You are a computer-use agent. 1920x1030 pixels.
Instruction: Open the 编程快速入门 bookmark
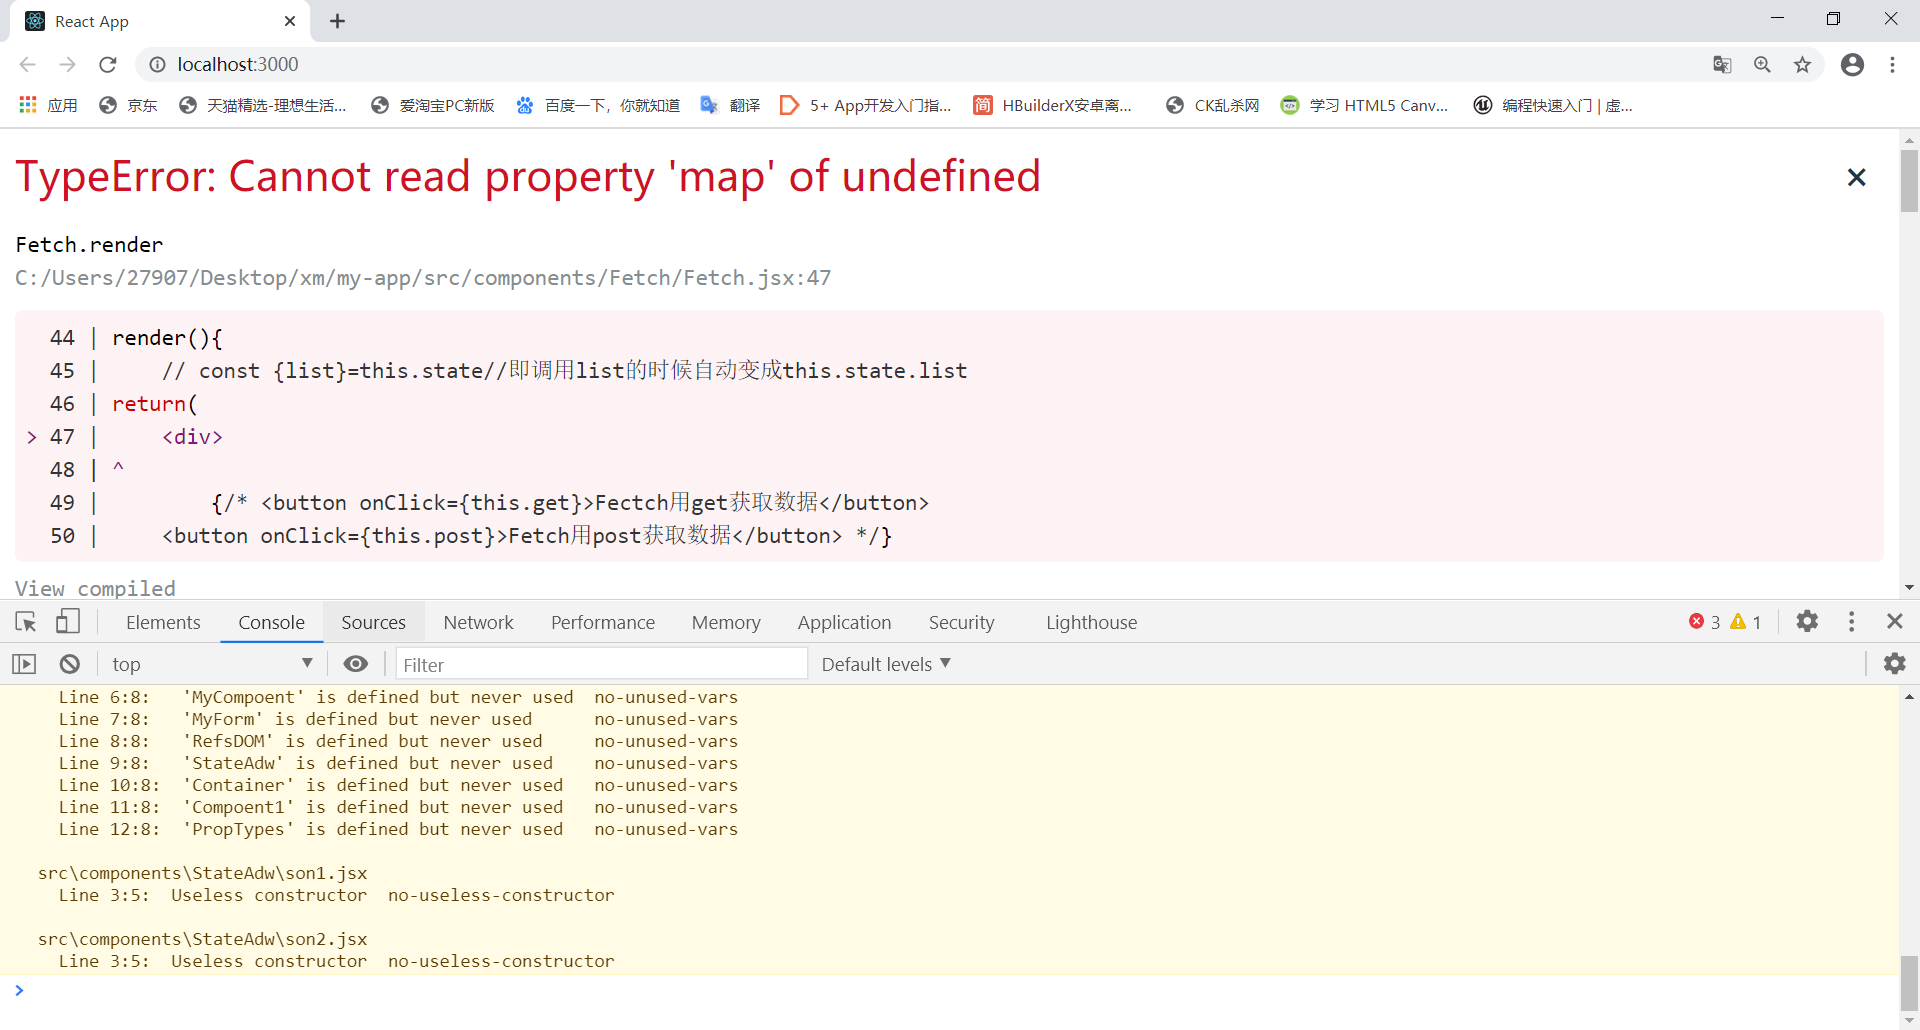tap(1553, 105)
